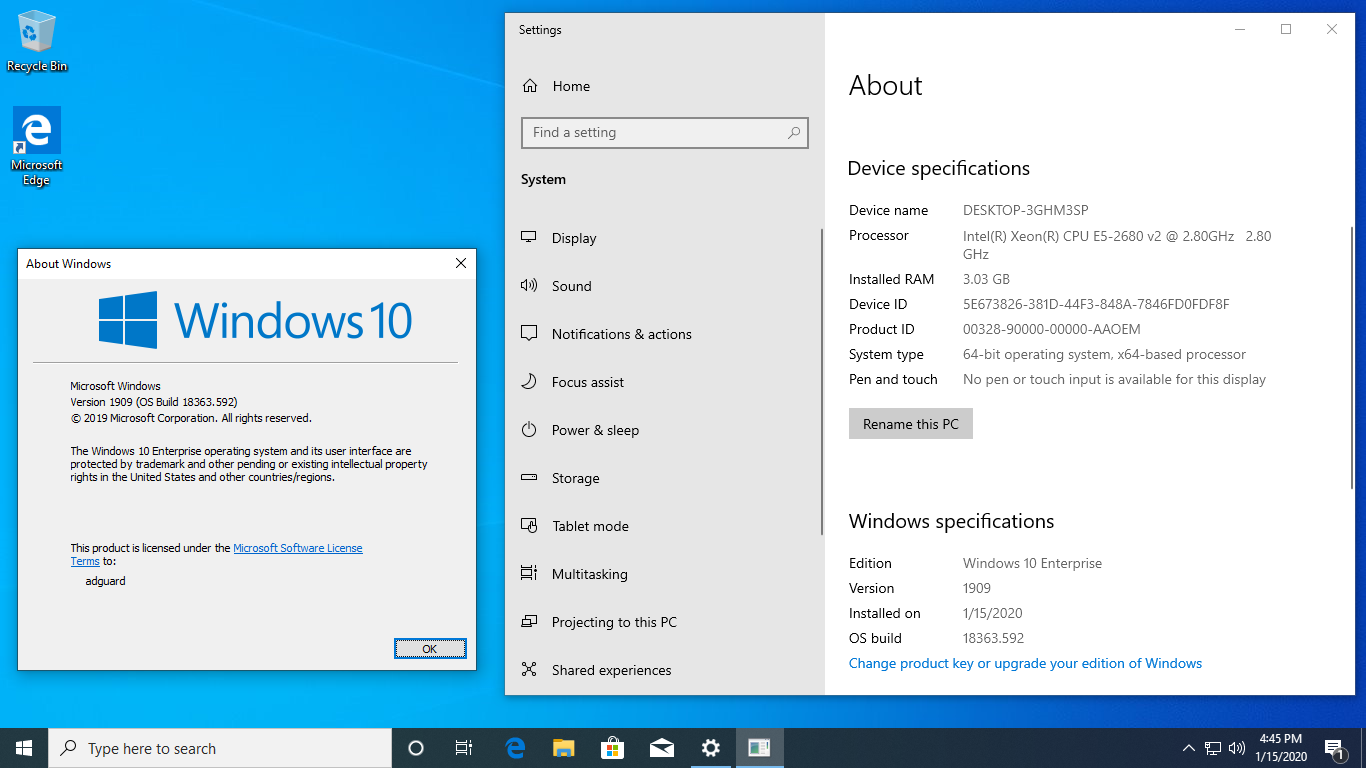The width and height of the screenshot is (1366, 768).
Task: Launch Edge from the taskbar
Action: coord(516,748)
